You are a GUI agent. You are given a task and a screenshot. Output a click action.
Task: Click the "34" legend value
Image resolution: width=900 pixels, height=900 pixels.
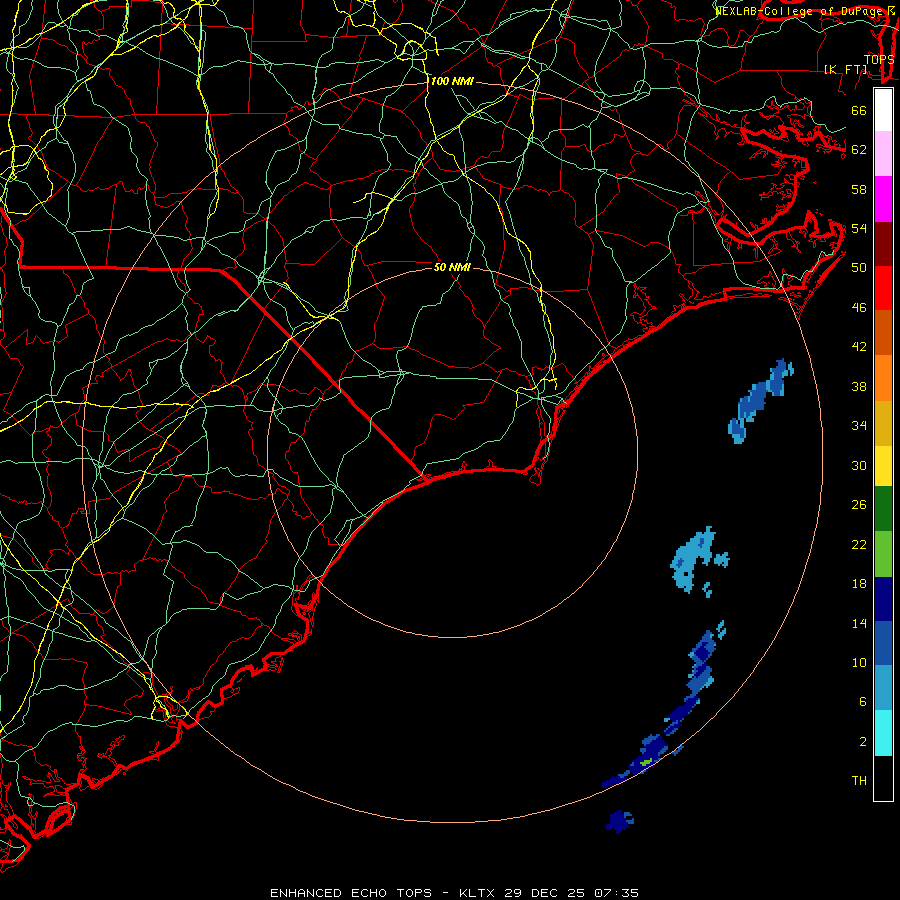[859, 426]
